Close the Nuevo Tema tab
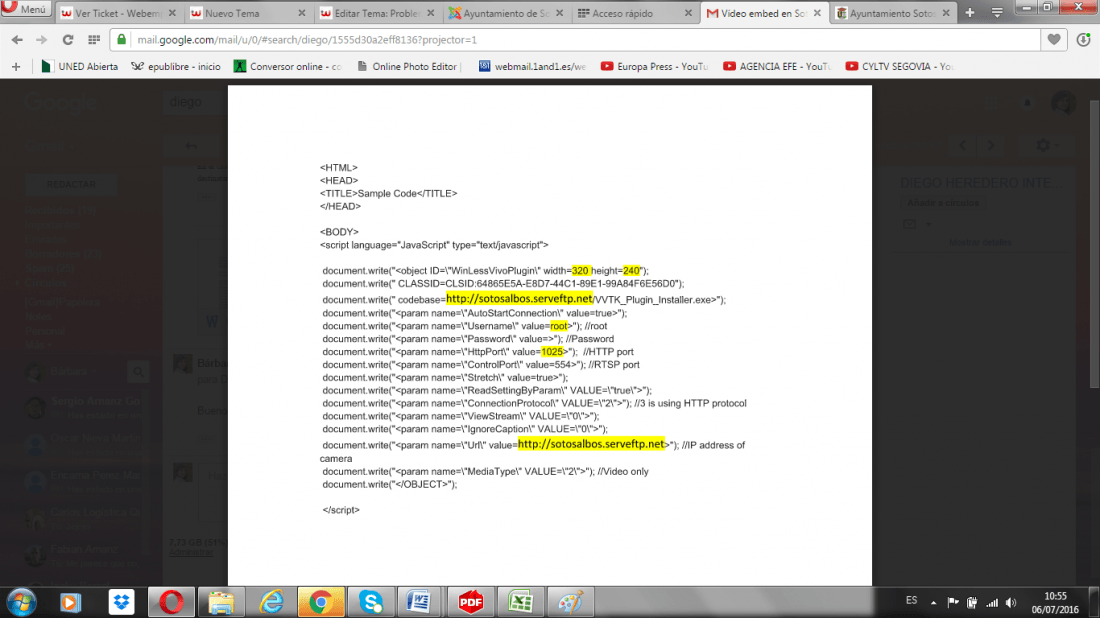Screen dimensions: 1100x618 (x=302, y=13)
